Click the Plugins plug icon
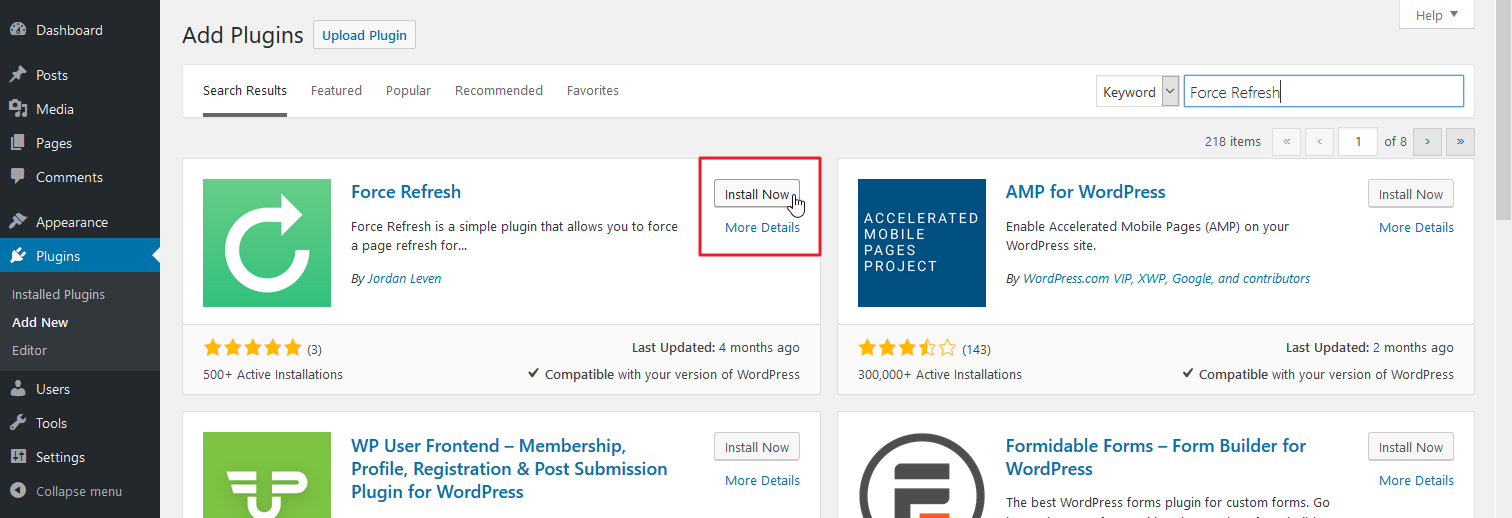1512x518 pixels. coord(18,256)
